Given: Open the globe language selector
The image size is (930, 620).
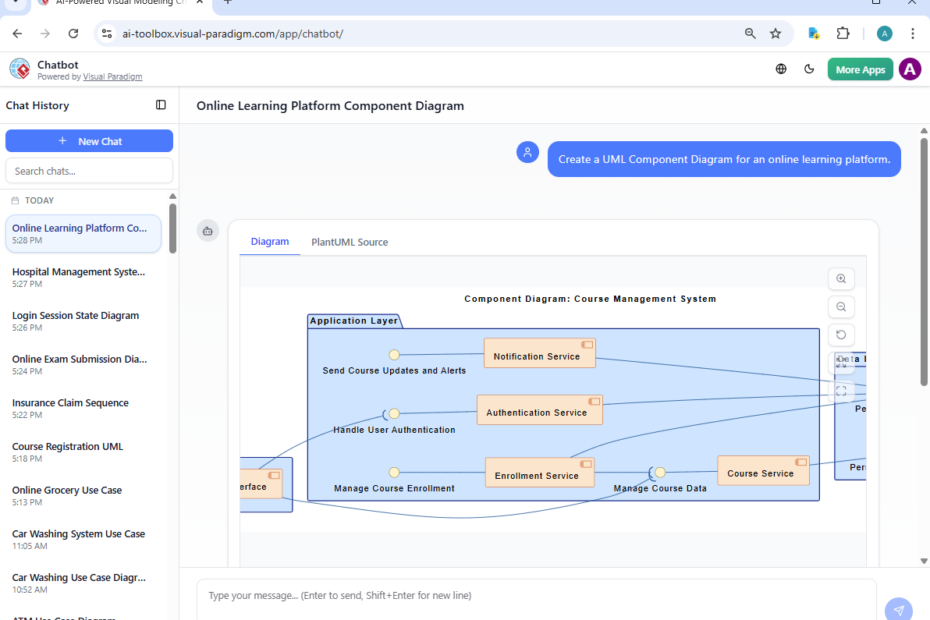Looking at the screenshot, I should (781, 69).
